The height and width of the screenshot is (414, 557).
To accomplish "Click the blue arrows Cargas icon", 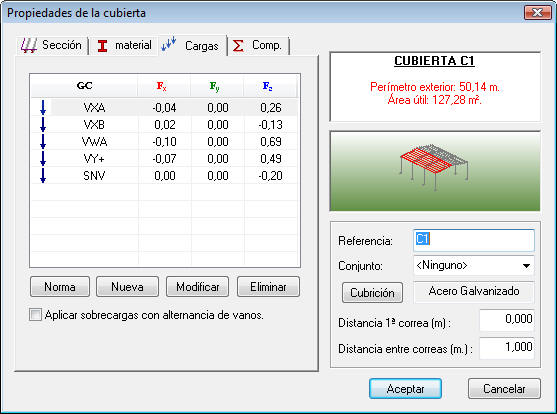I will [169, 44].
